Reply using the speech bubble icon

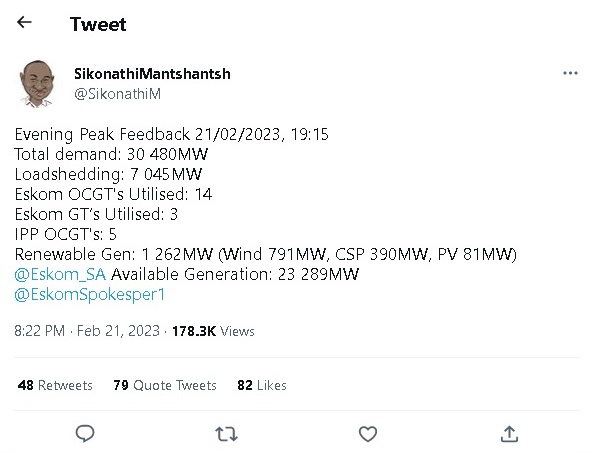click(x=85, y=434)
